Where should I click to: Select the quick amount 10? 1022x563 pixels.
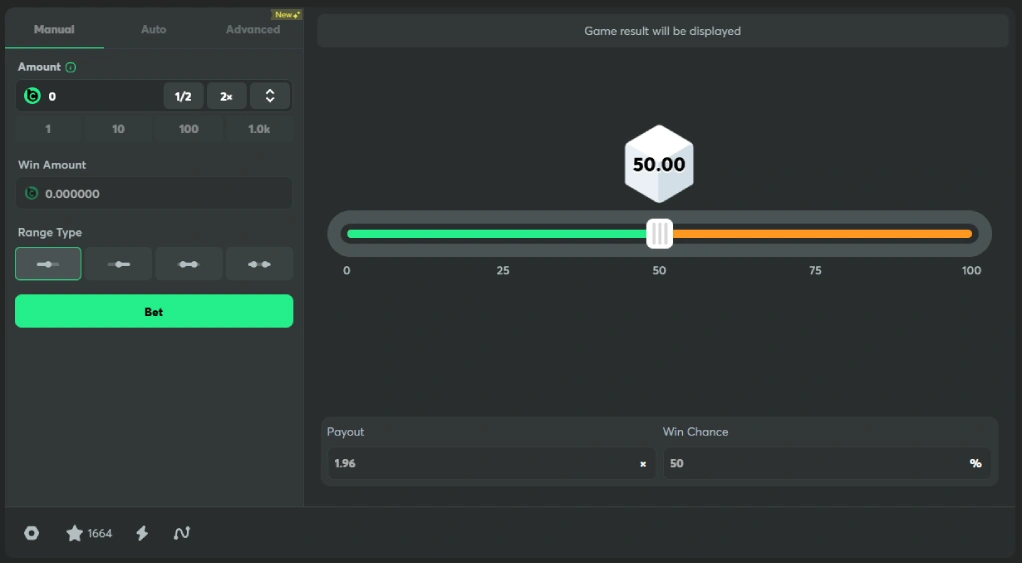pyautogui.click(x=118, y=129)
